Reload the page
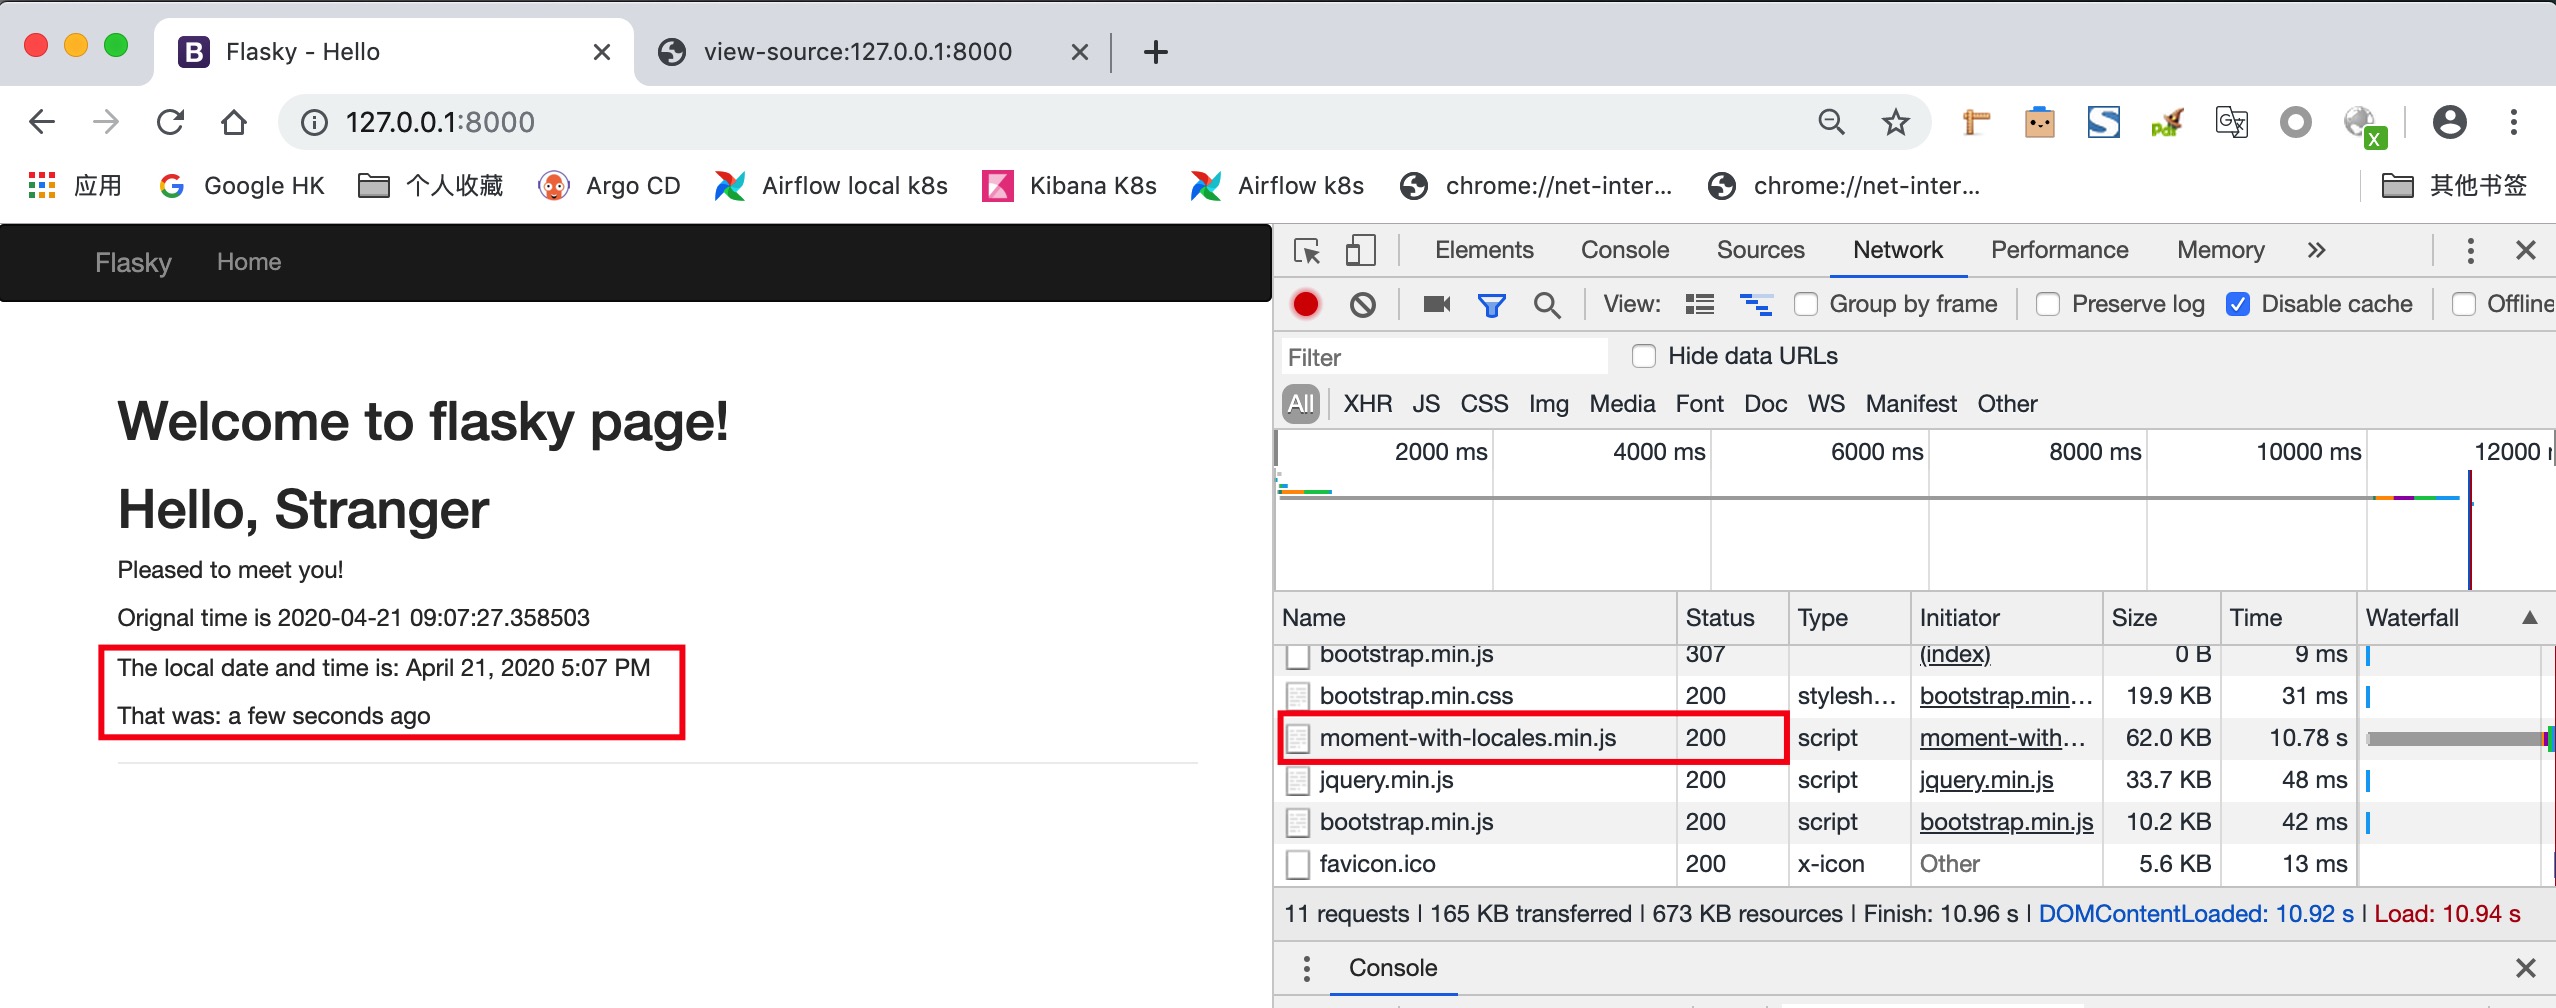Viewport: 2556px width, 1008px height. (171, 122)
